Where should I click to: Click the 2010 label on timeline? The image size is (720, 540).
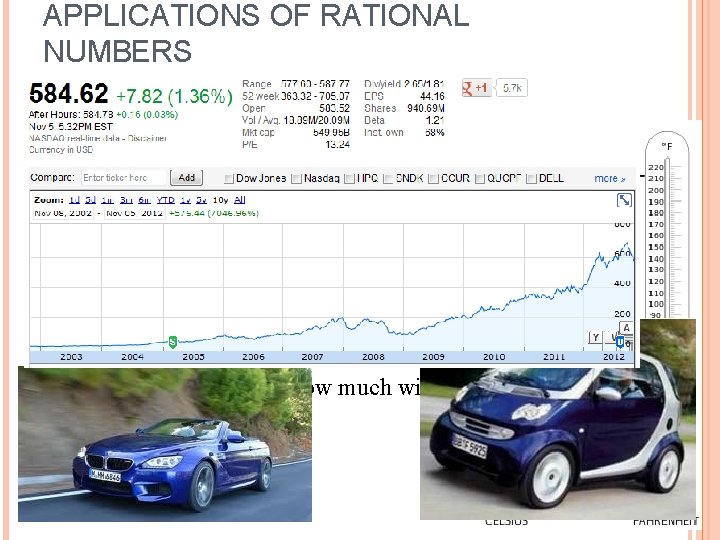pyautogui.click(x=494, y=357)
